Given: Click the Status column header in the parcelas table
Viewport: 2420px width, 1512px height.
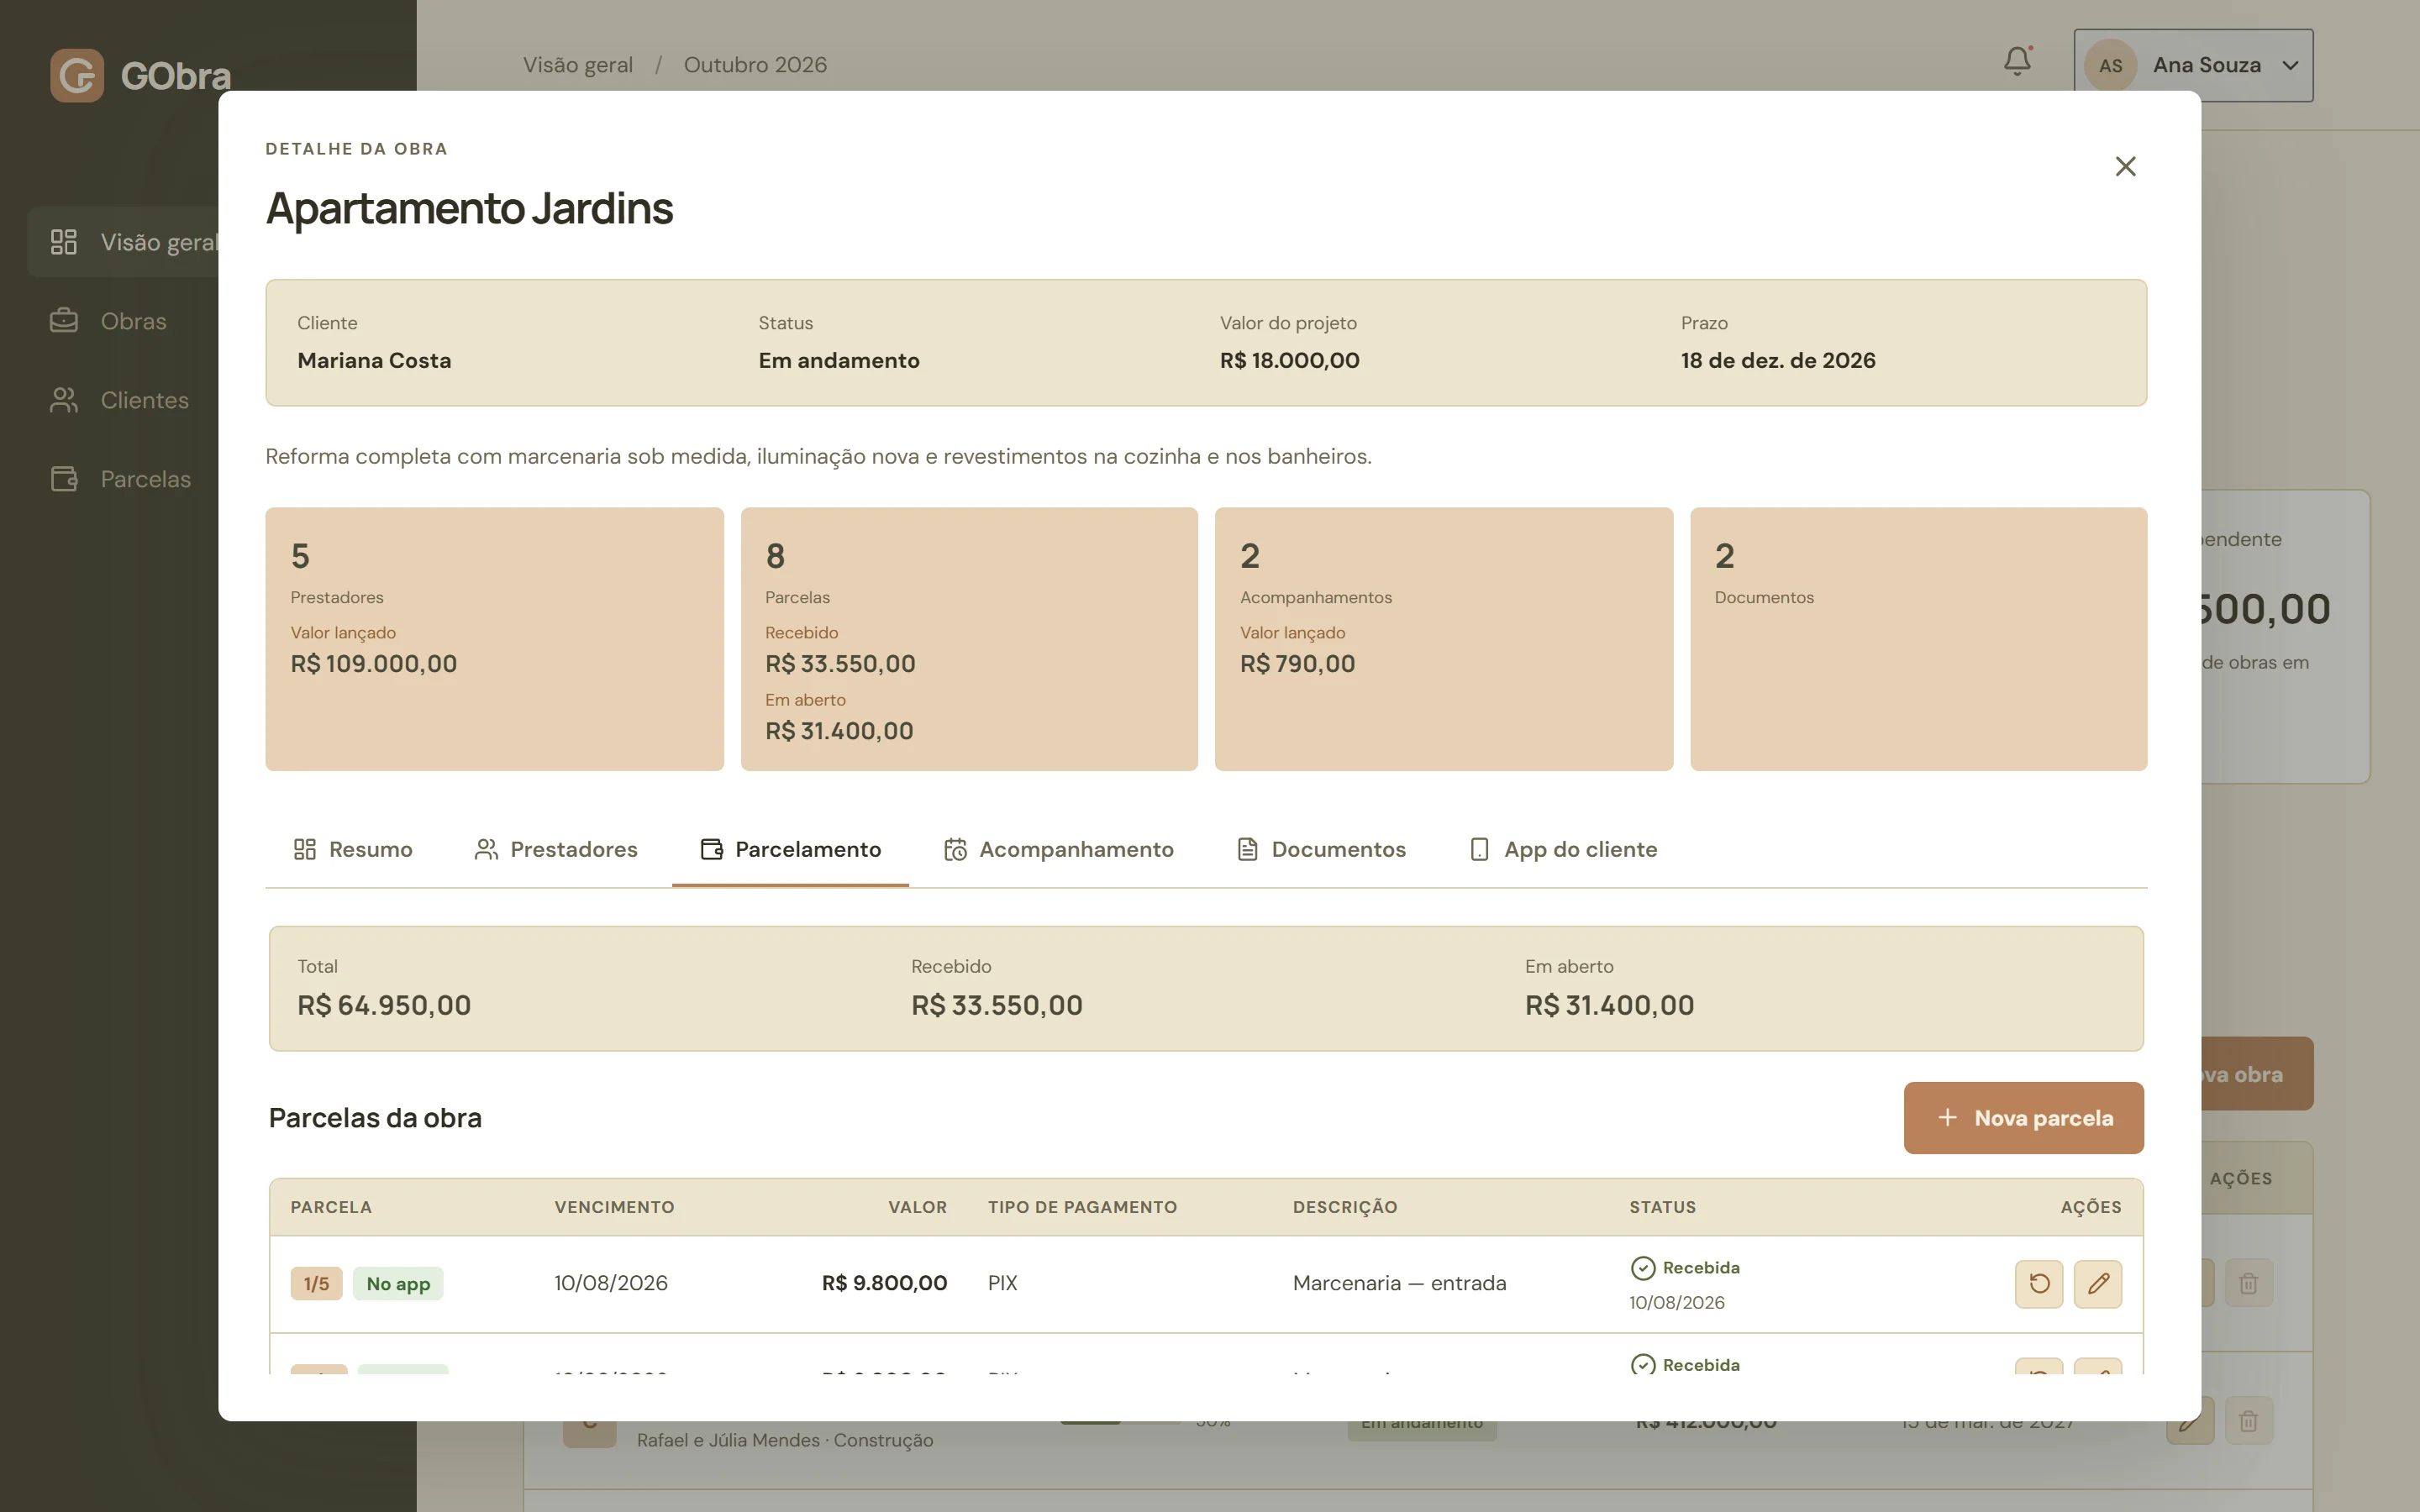Looking at the screenshot, I should tap(1662, 1207).
